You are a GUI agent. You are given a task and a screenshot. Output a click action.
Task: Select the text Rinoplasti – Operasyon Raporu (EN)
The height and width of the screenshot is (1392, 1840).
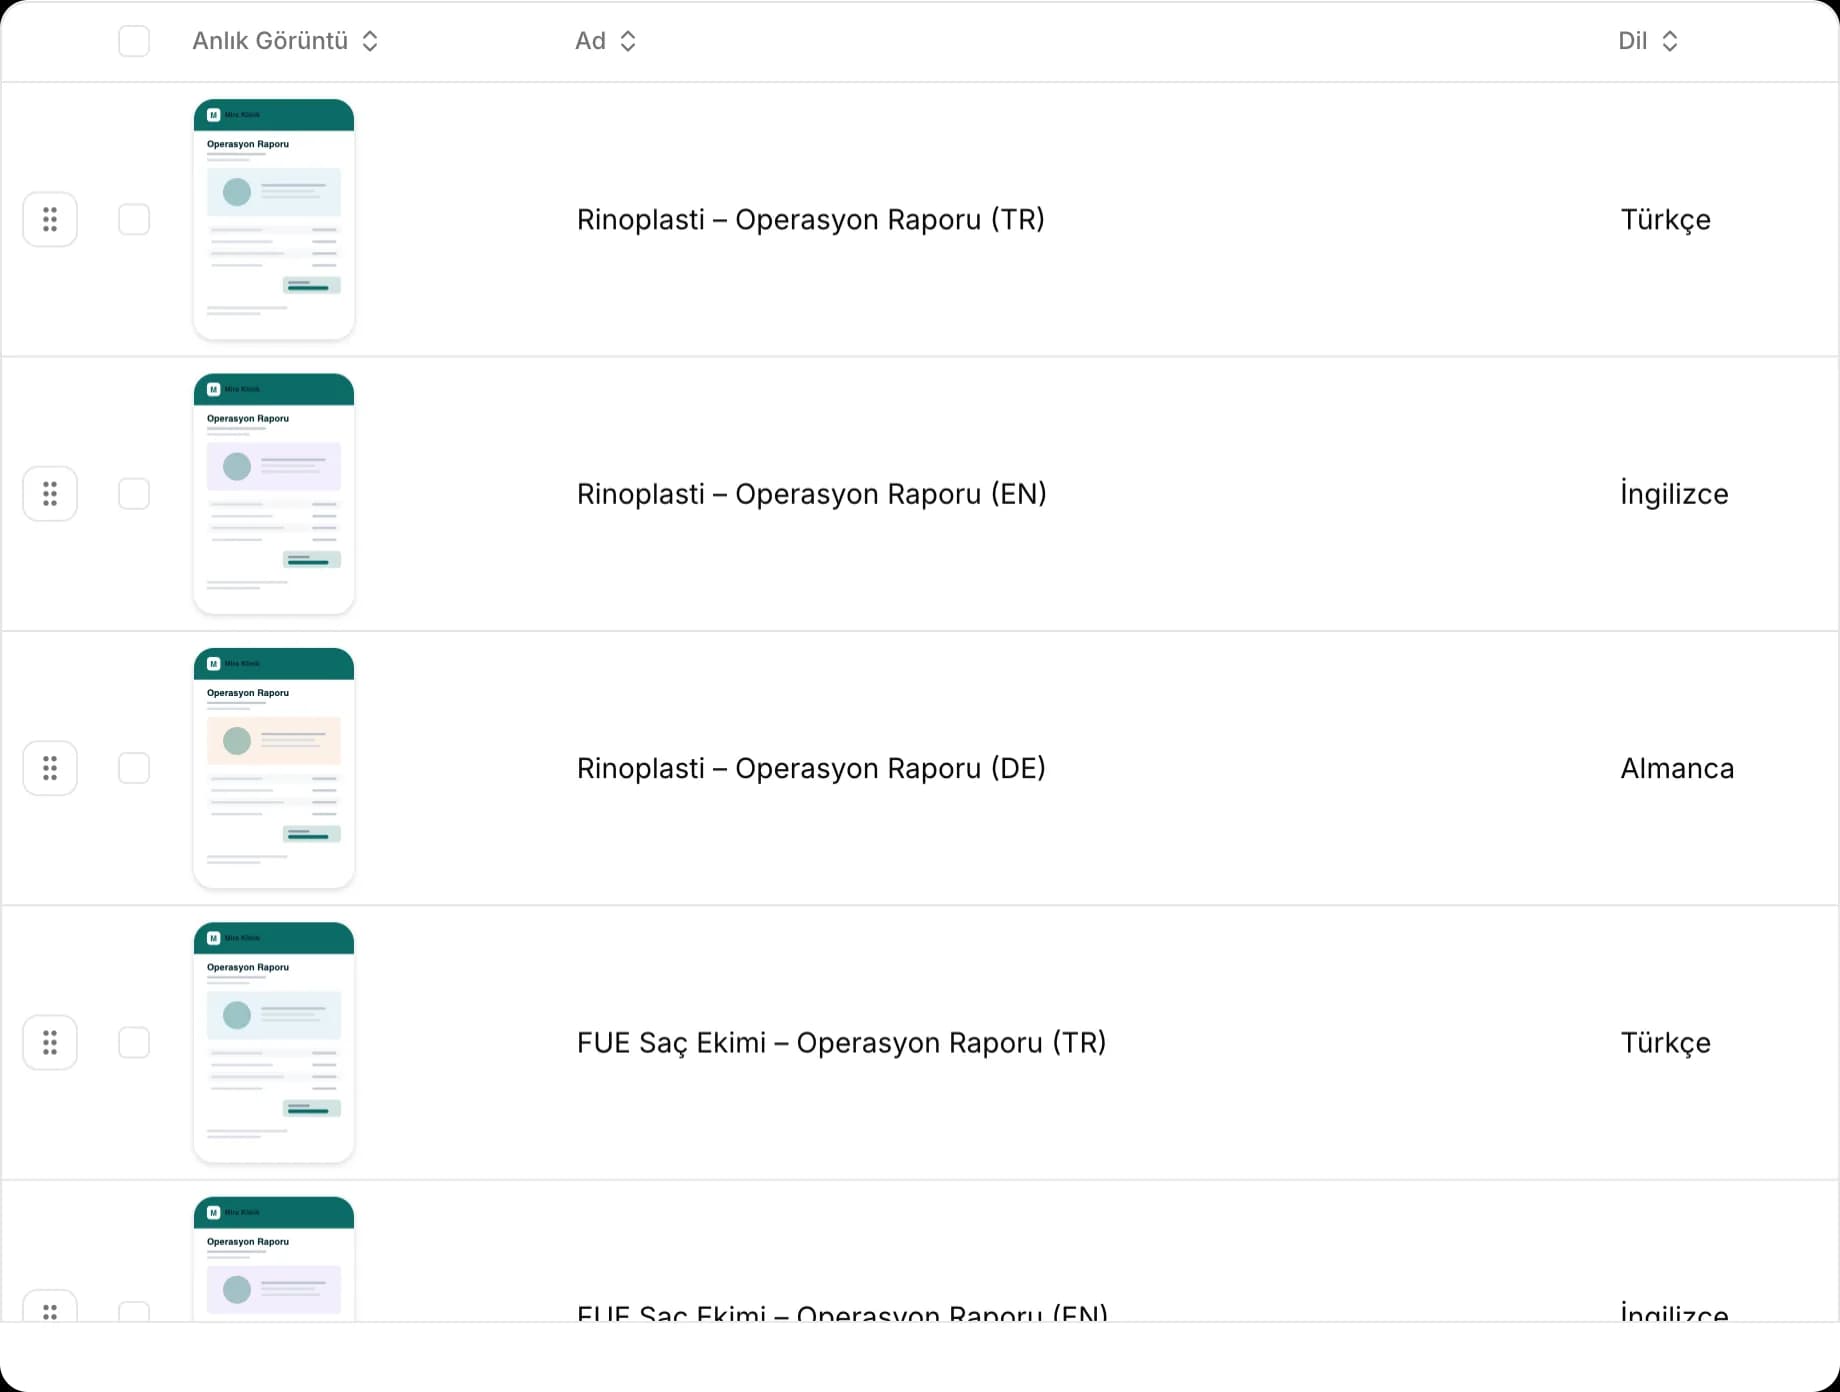(x=812, y=494)
